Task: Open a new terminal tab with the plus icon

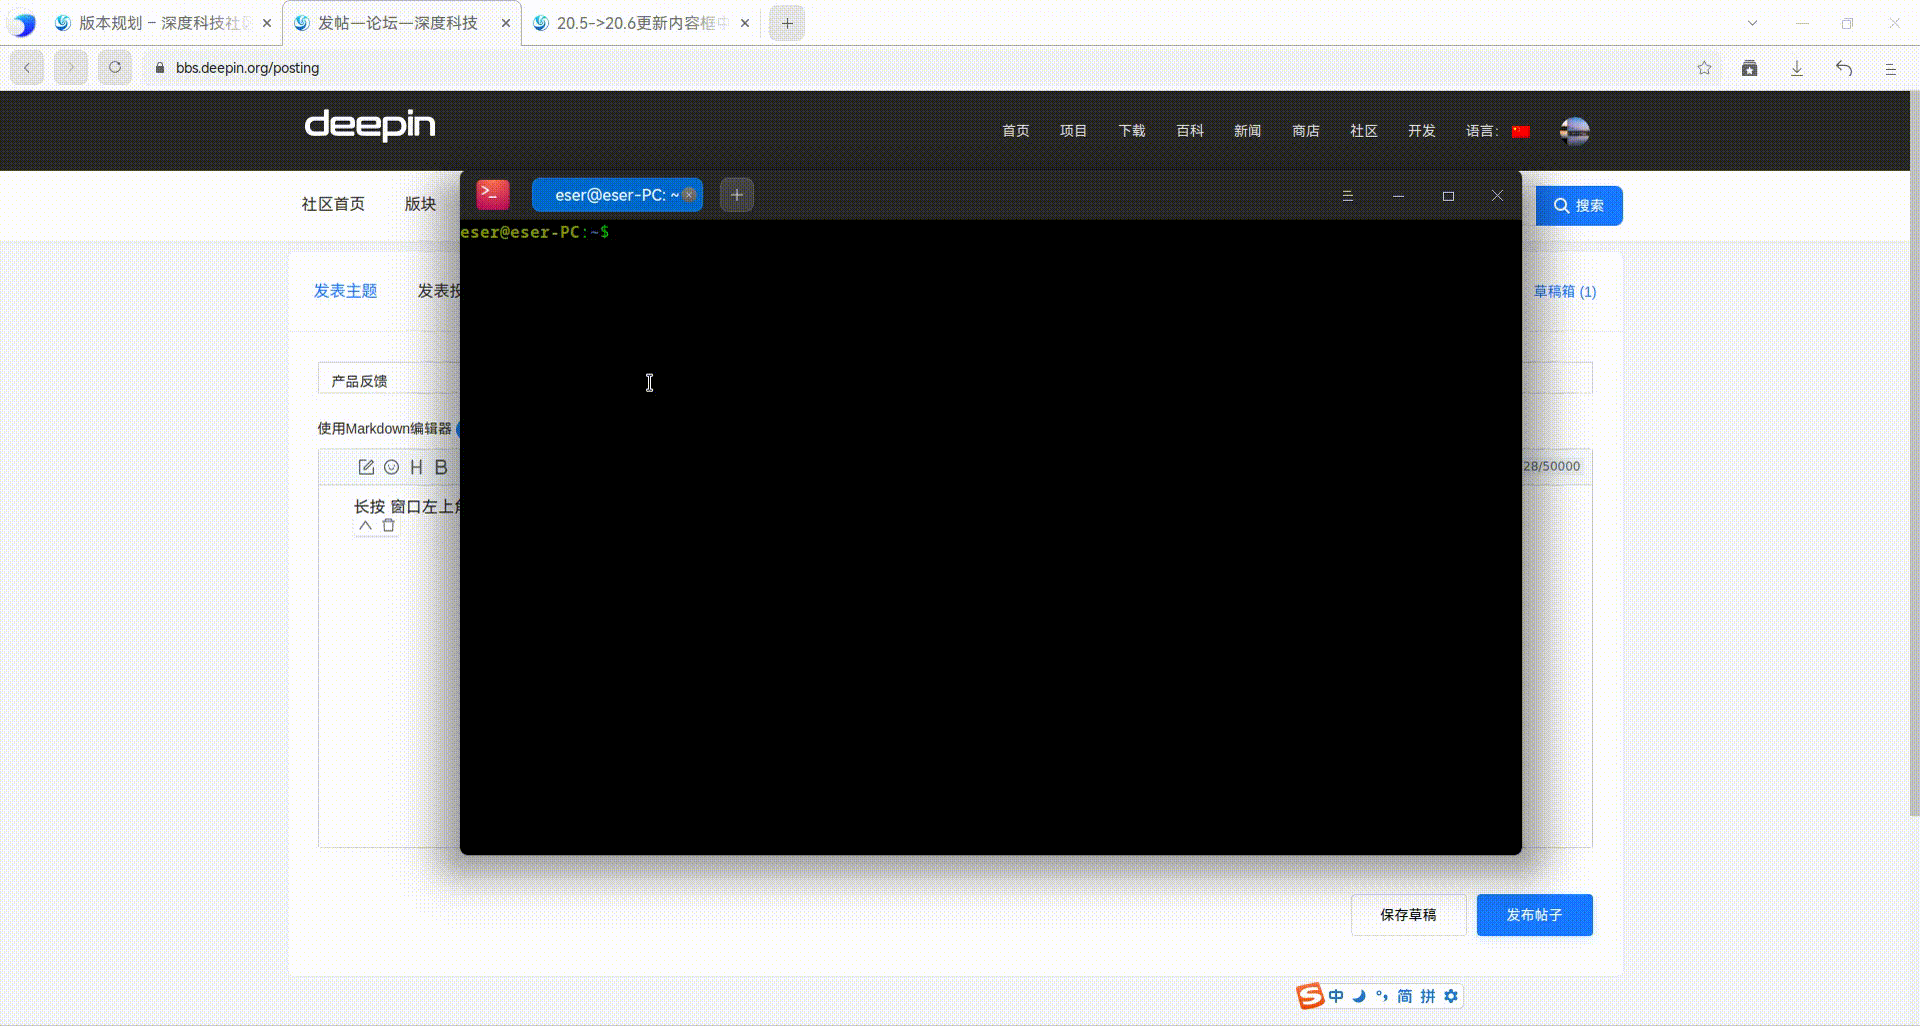Action: (736, 194)
